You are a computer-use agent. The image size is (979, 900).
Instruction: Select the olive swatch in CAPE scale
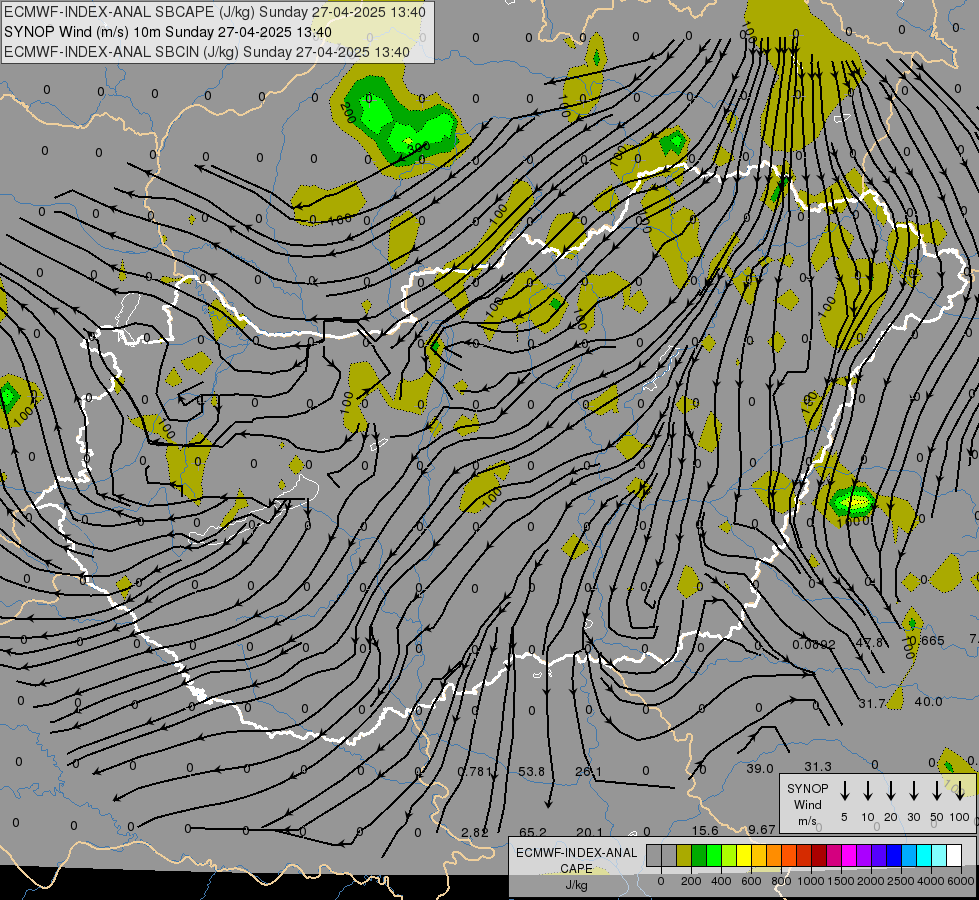pos(684,855)
